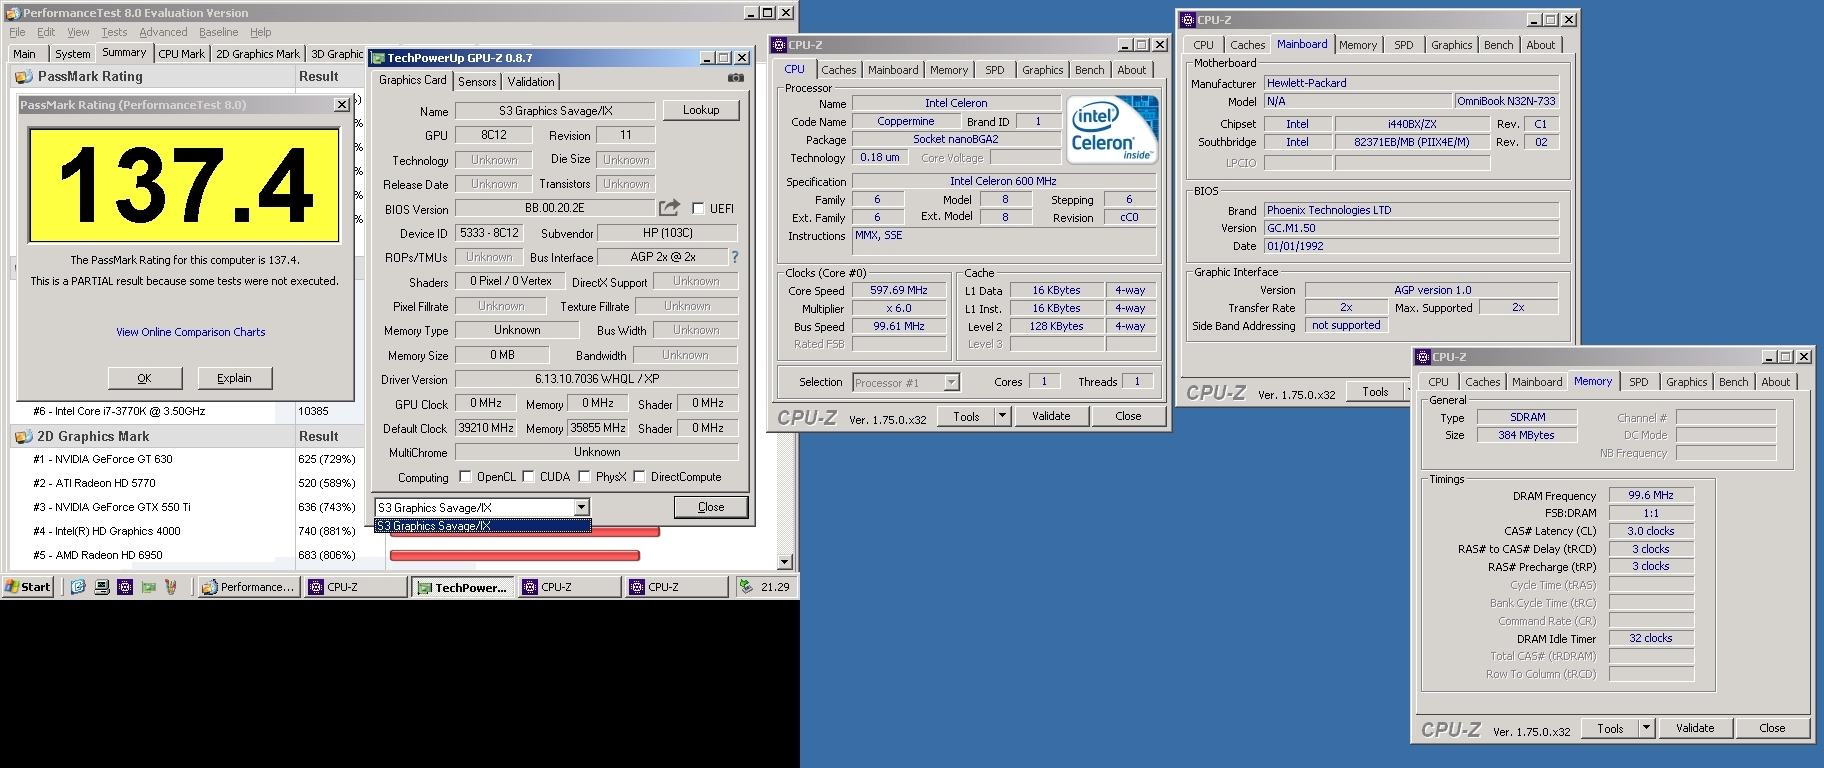Click the BIOS share/export icon in GPU-Z
The image size is (1824, 768).
pyautogui.click(x=669, y=208)
